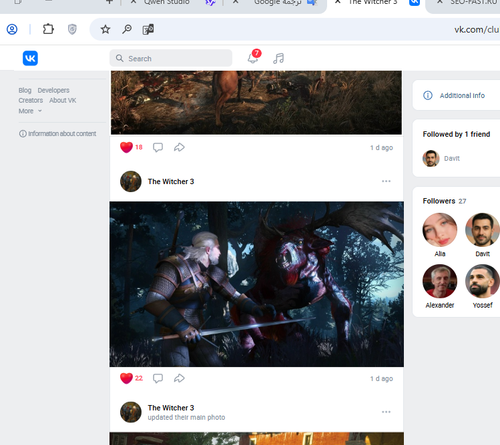The width and height of the screenshot is (500, 445).
Task: Open options menu for updated main photo post
Action: coord(386,412)
